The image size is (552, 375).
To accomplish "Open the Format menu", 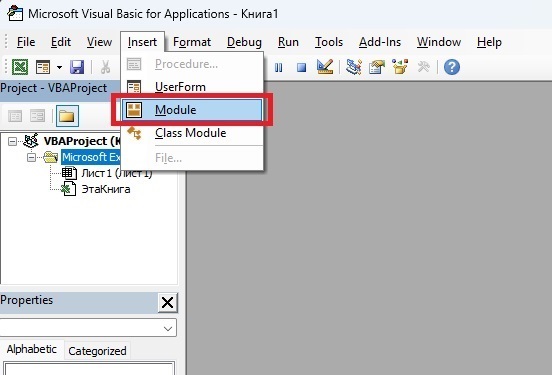I will [192, 42].
